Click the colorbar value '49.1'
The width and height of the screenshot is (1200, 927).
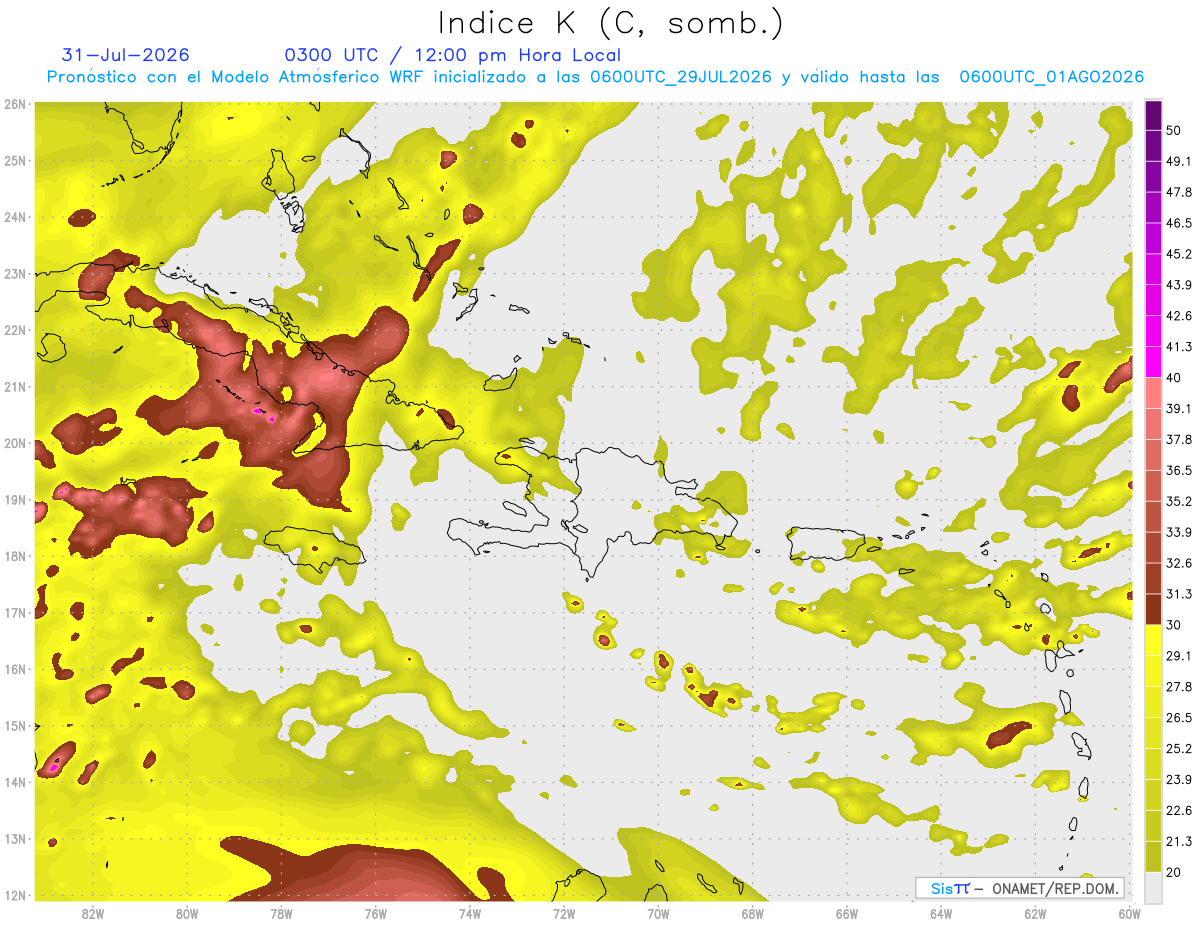point(1179,160)
